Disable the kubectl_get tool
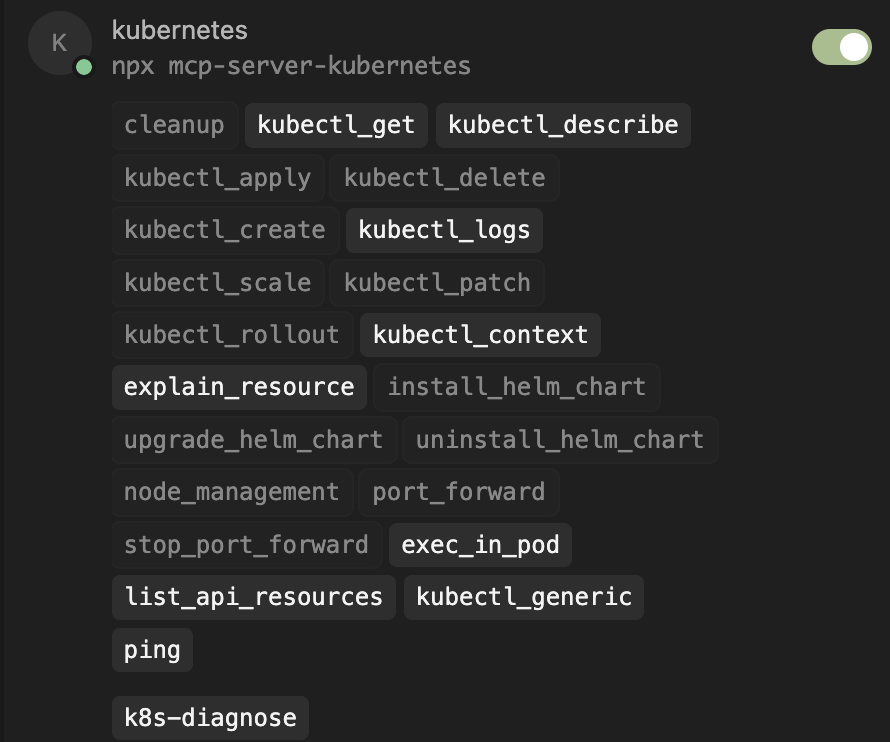This screenshot has height=742, width=890. coord(336,125)
